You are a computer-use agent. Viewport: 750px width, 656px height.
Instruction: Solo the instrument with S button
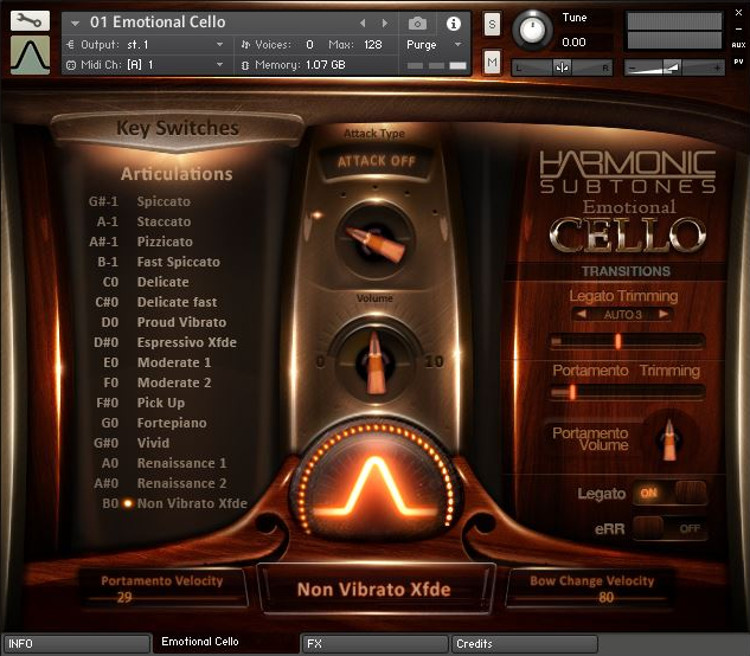point(492,24)
